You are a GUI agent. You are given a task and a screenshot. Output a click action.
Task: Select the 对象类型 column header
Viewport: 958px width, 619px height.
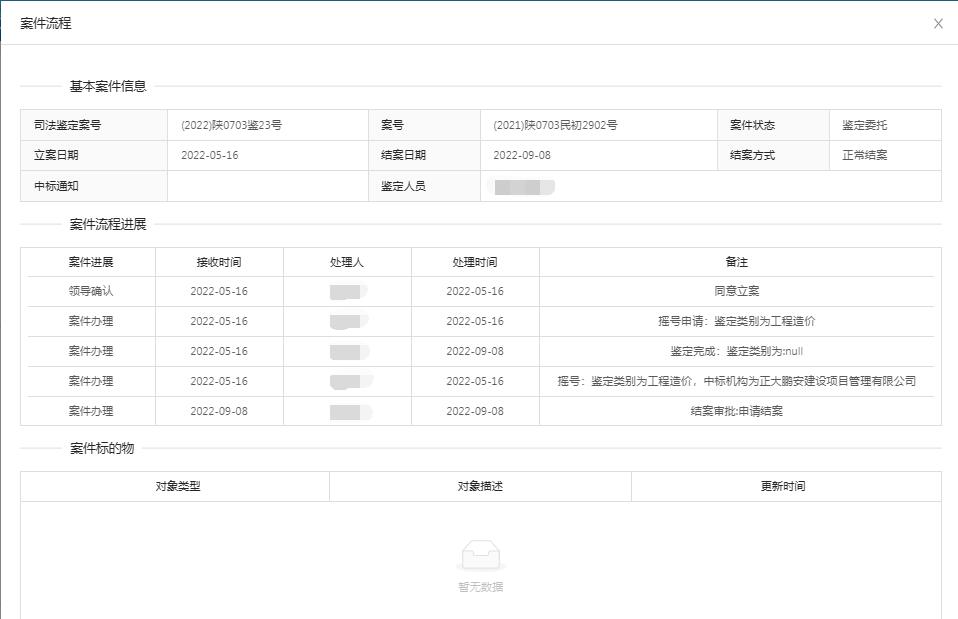[177, 486]
